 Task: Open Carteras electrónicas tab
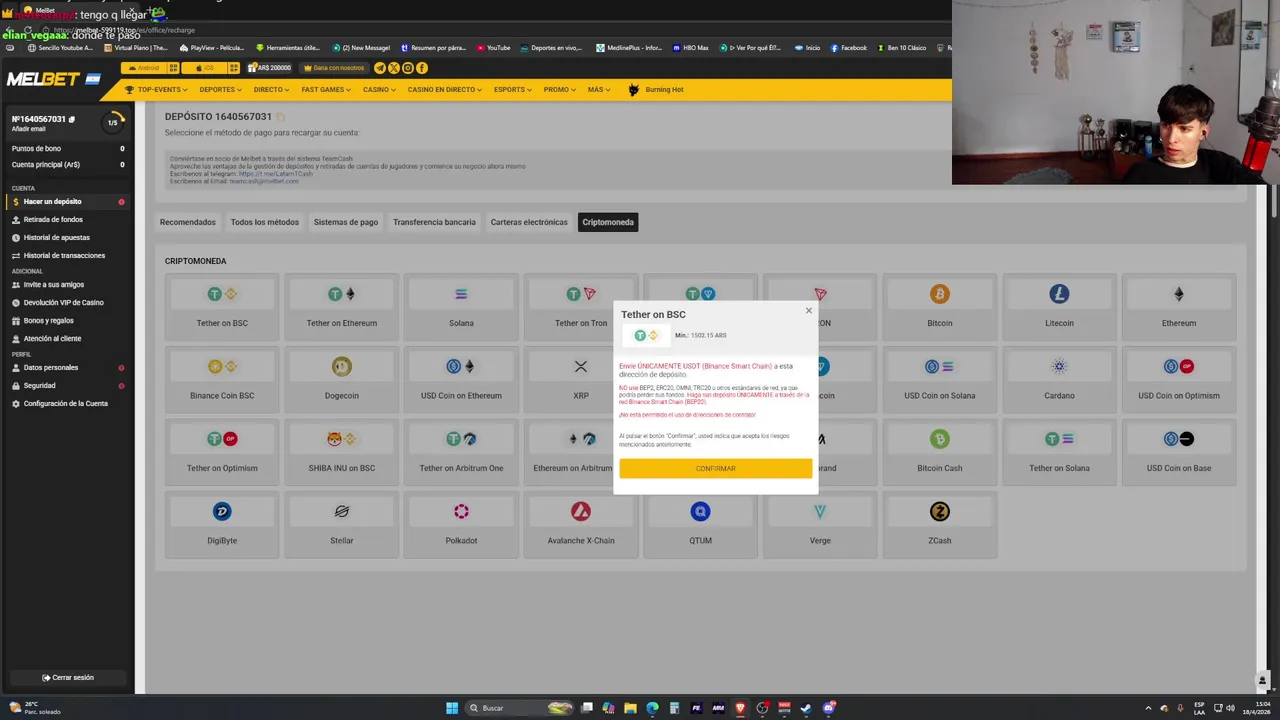[x=529, y=222]
